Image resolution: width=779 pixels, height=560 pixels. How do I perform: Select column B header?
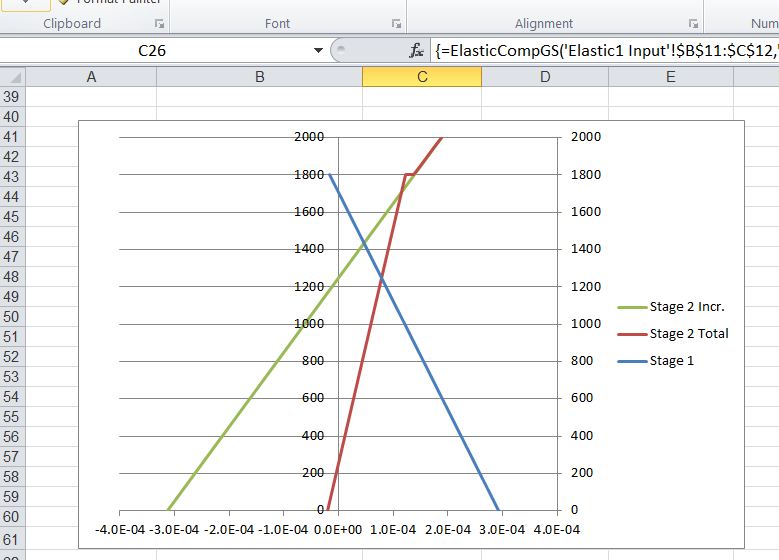tap(260, 77)
